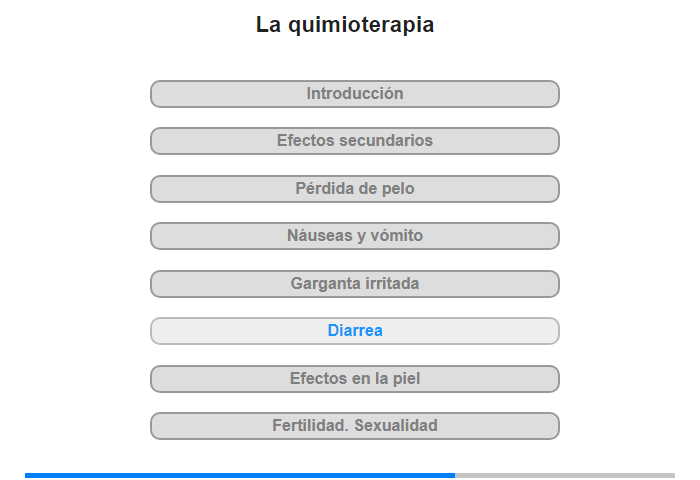View the side effects chapter
This screenshot has height=480, width=700.
point(354,141)
